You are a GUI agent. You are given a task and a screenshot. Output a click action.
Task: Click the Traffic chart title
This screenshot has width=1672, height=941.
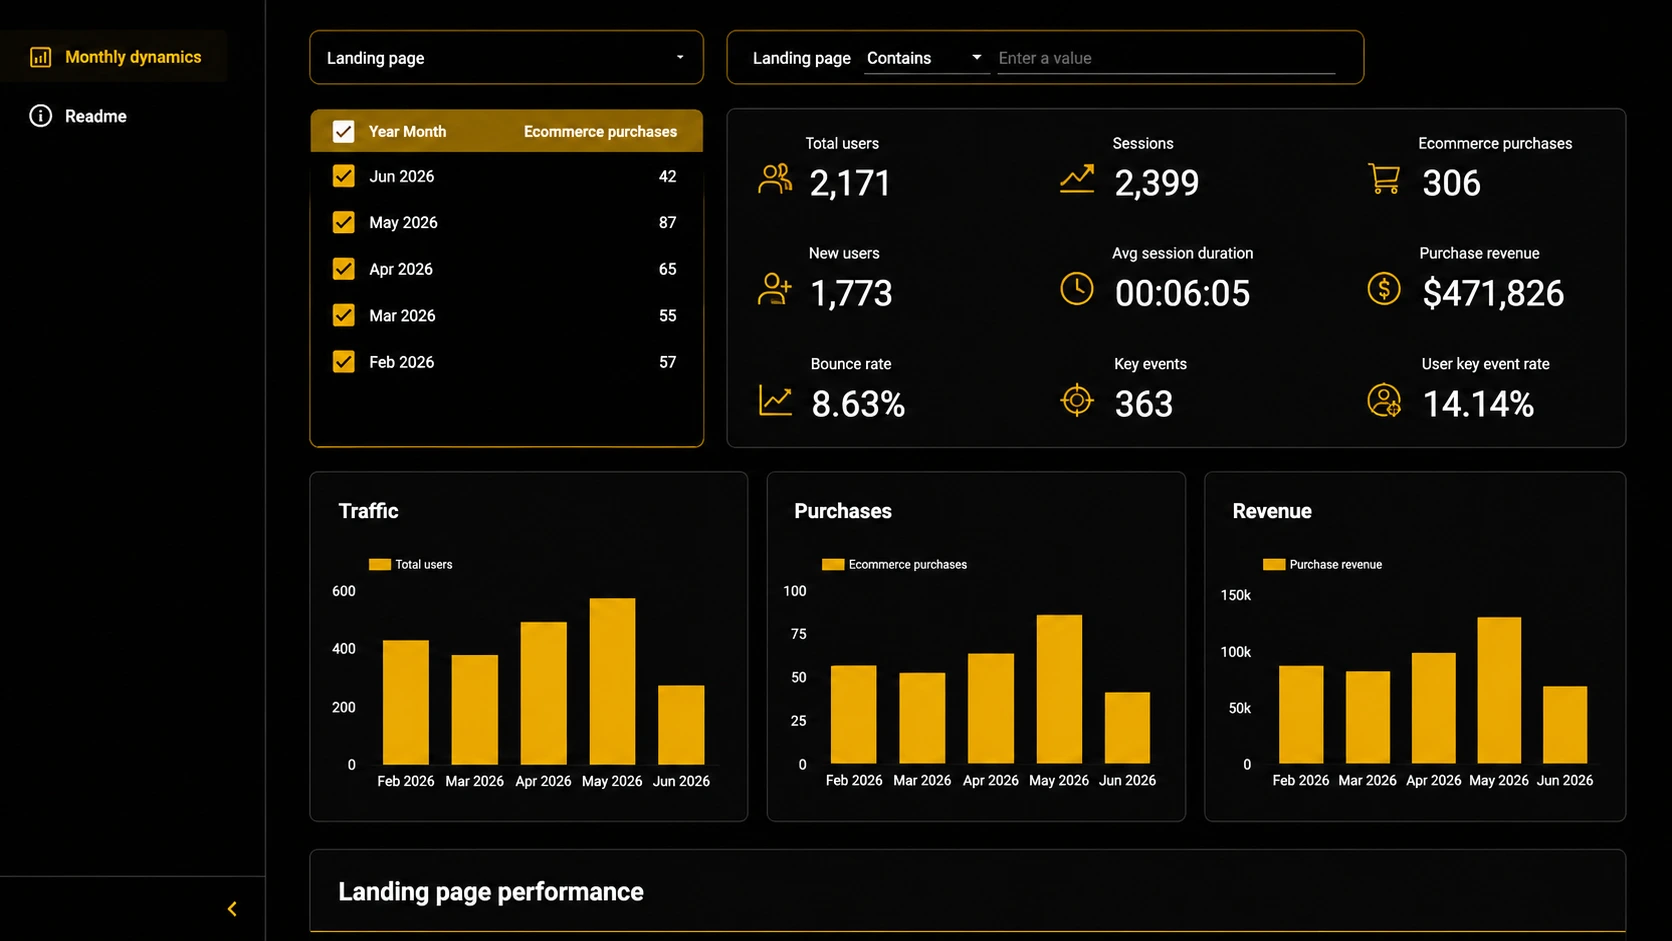[368, 511]
